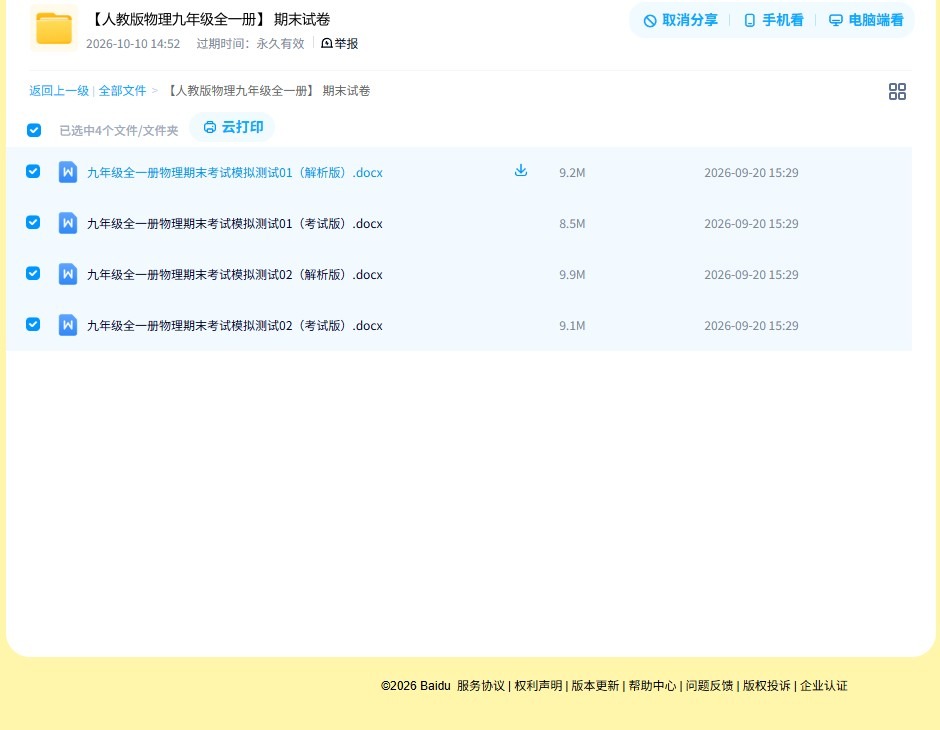
Task: Click Word icon of 测试01（解析版）.docx
Action: pos(68,173)
